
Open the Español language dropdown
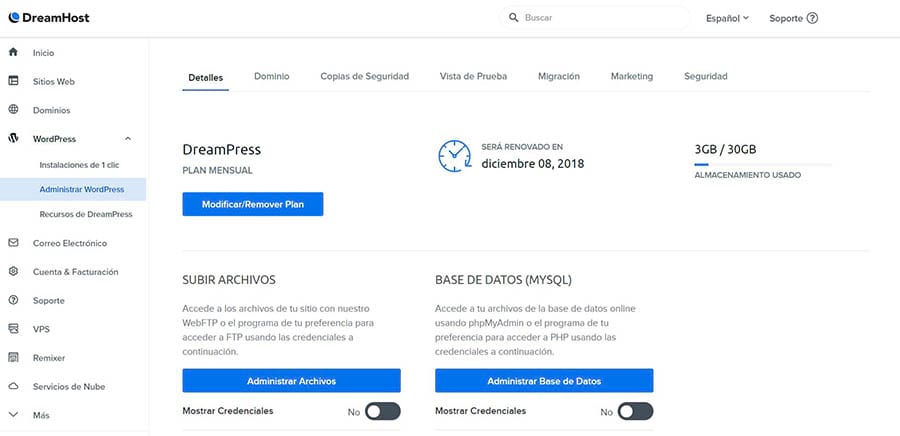(x=727, y=18)
